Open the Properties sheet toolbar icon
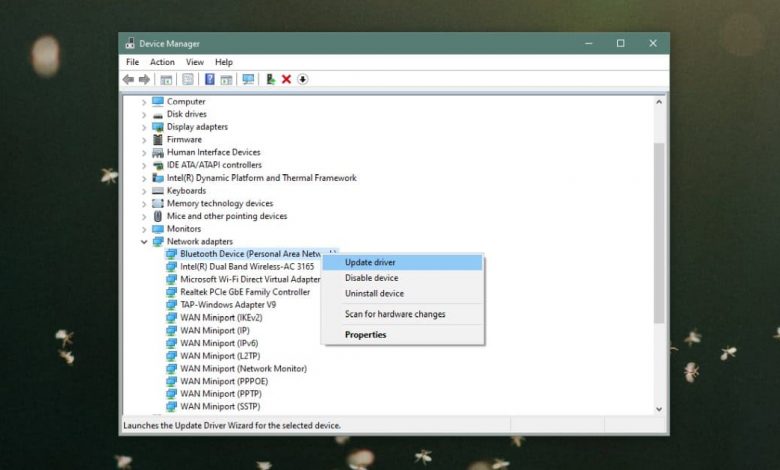Screen dimensions: 780x470 point(188,80)
